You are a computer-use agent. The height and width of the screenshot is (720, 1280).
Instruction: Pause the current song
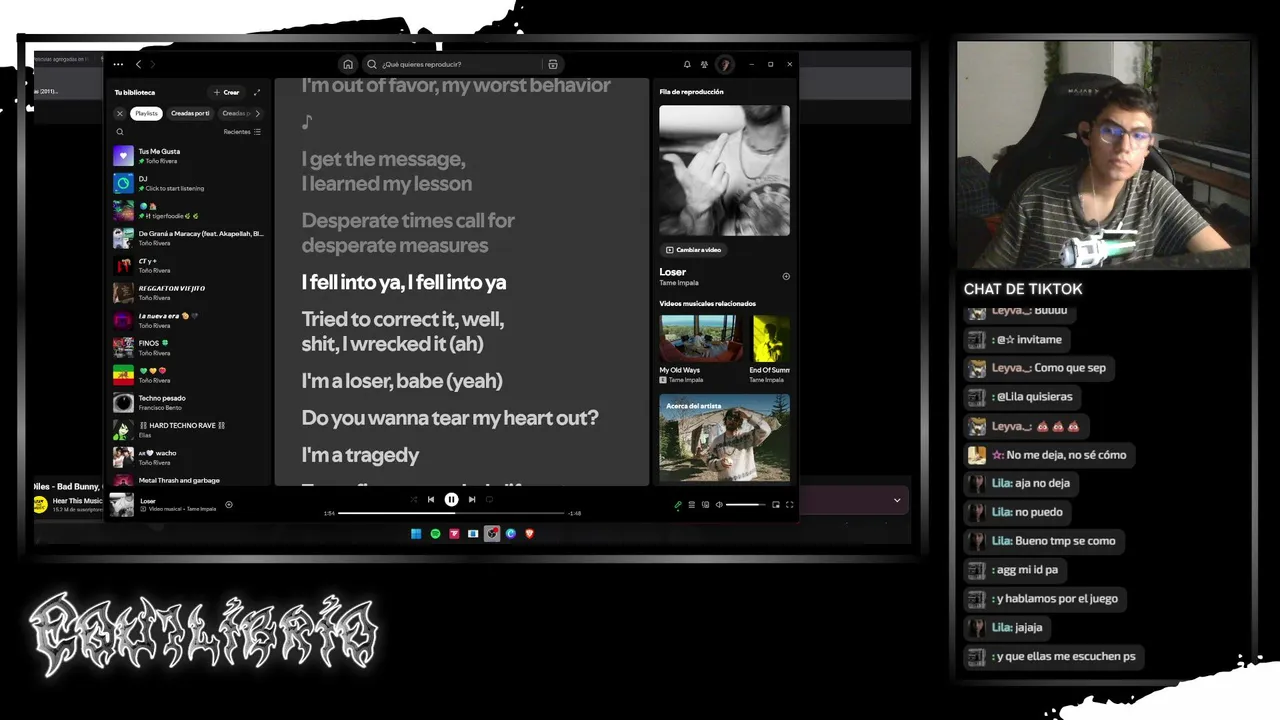point(451,499)
